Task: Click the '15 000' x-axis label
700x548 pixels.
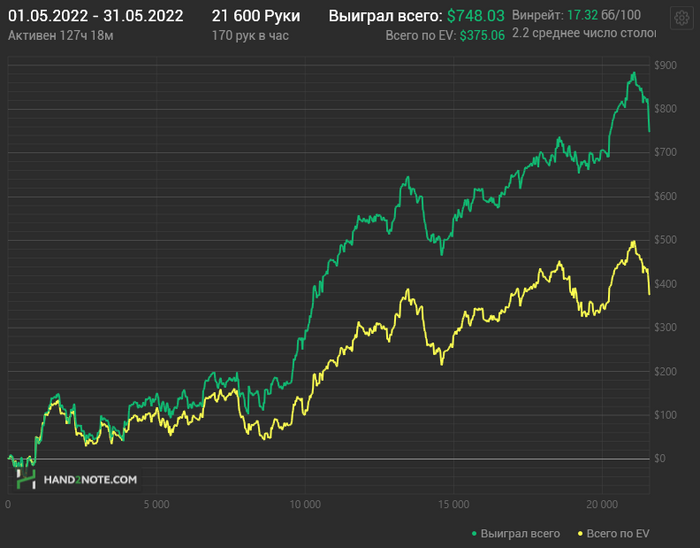Action: (454, 504)
